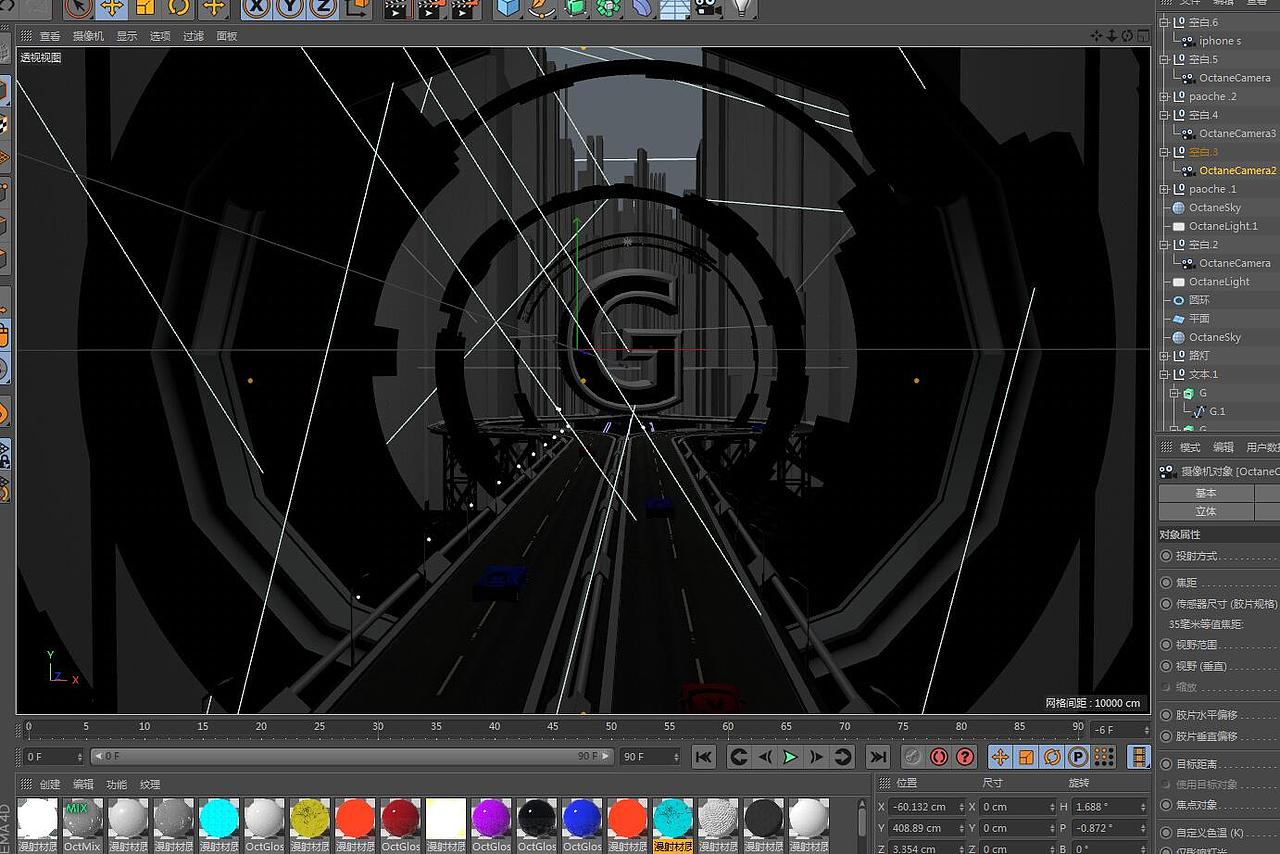
Task: Open the viewport 过滤 menu
Action: [x=193, y=36]
